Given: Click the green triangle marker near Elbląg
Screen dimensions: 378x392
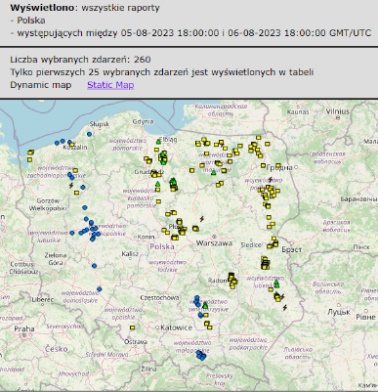Looking at the screenshot, I should click(159, 141).
